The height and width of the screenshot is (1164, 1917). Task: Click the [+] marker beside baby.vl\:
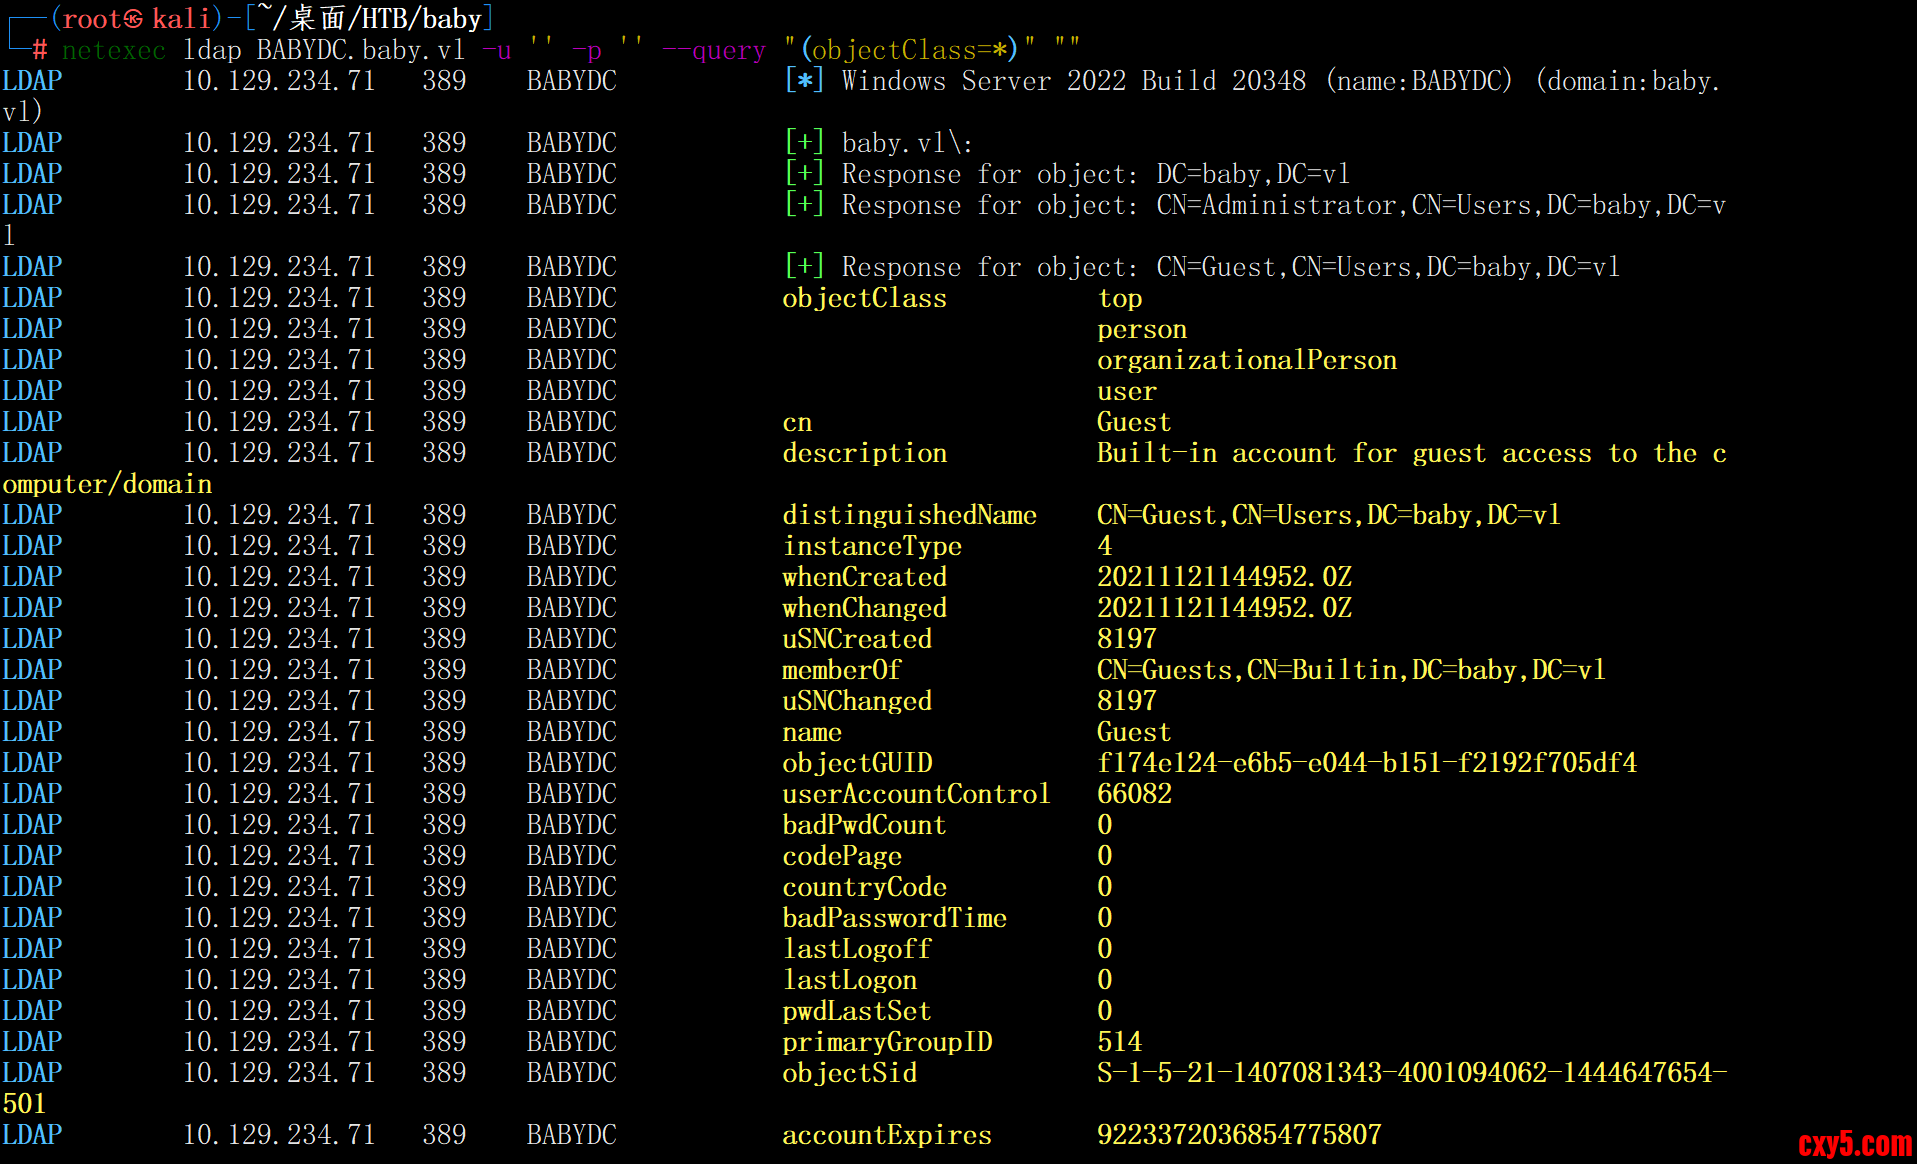804,143
